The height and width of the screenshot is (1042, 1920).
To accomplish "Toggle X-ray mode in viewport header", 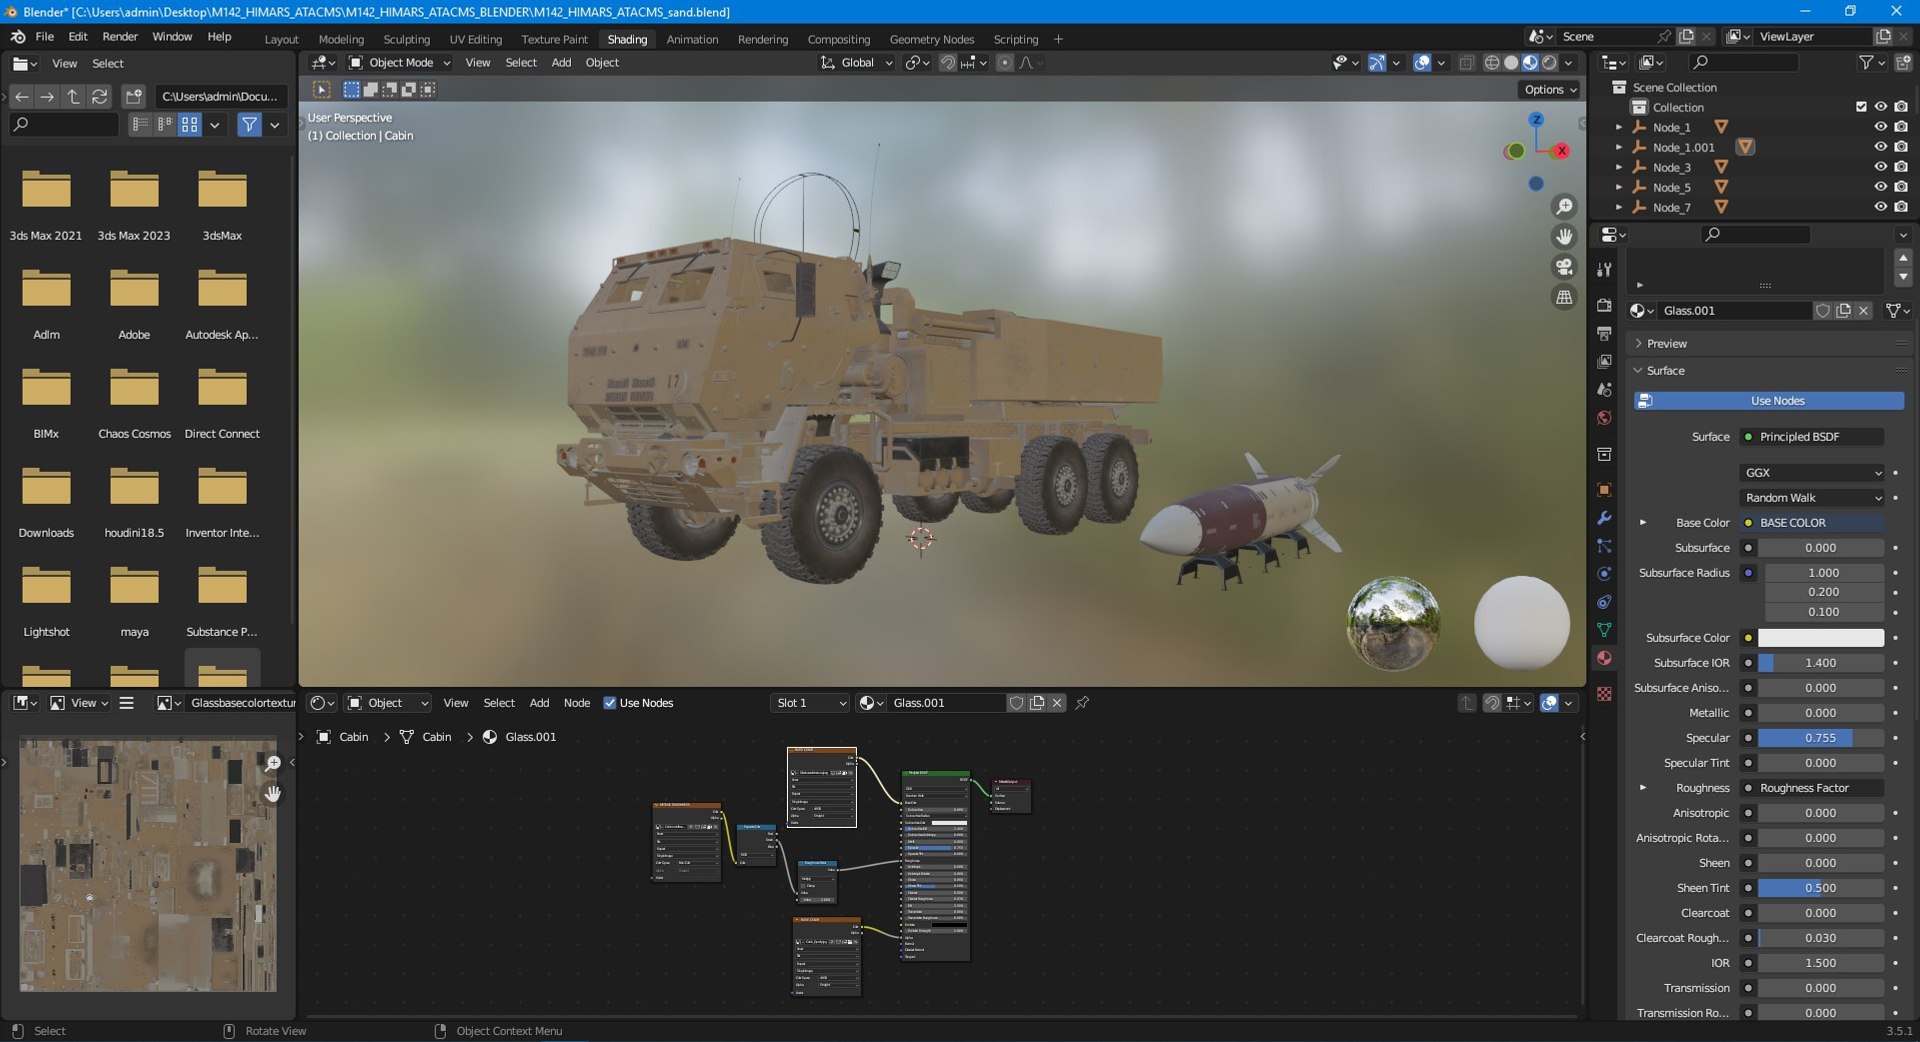I will pyautogui.click(x=1466, y=62).
